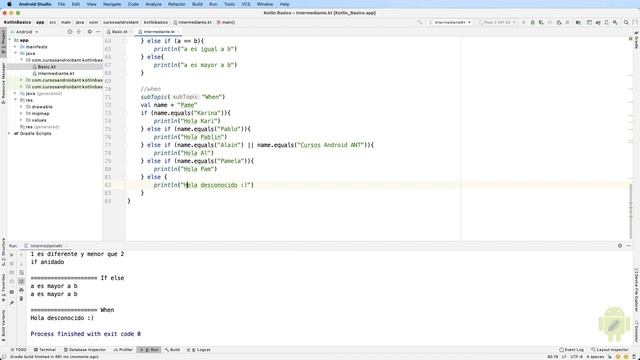Open the Refactor menu

pyautogui.click(x=177, y=4)
